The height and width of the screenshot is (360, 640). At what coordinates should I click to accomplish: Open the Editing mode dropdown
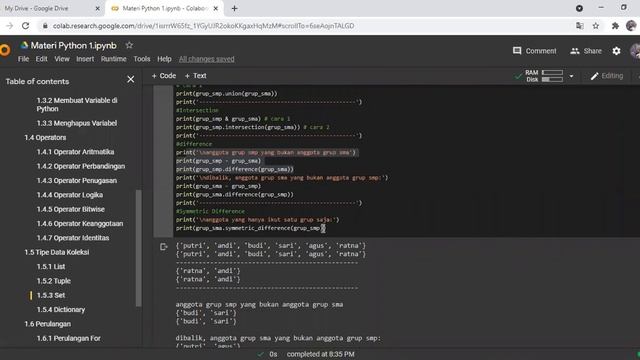tap(607, 76)
